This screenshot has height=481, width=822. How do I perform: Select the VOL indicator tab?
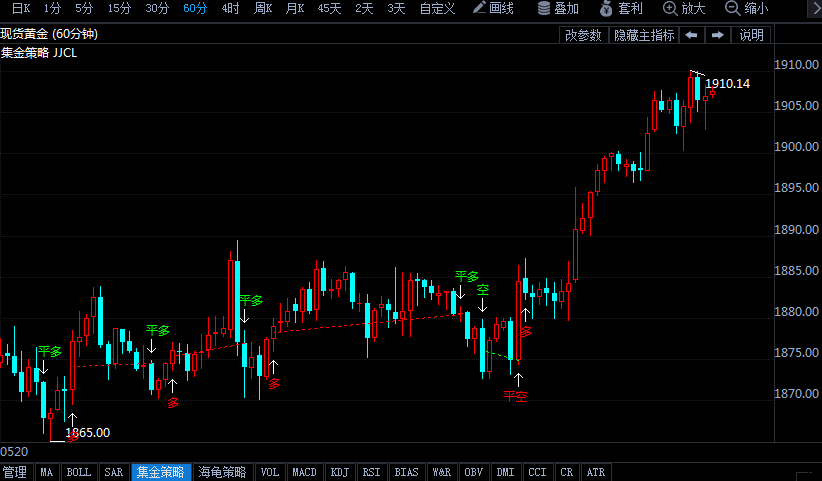(x=270, y=472)
